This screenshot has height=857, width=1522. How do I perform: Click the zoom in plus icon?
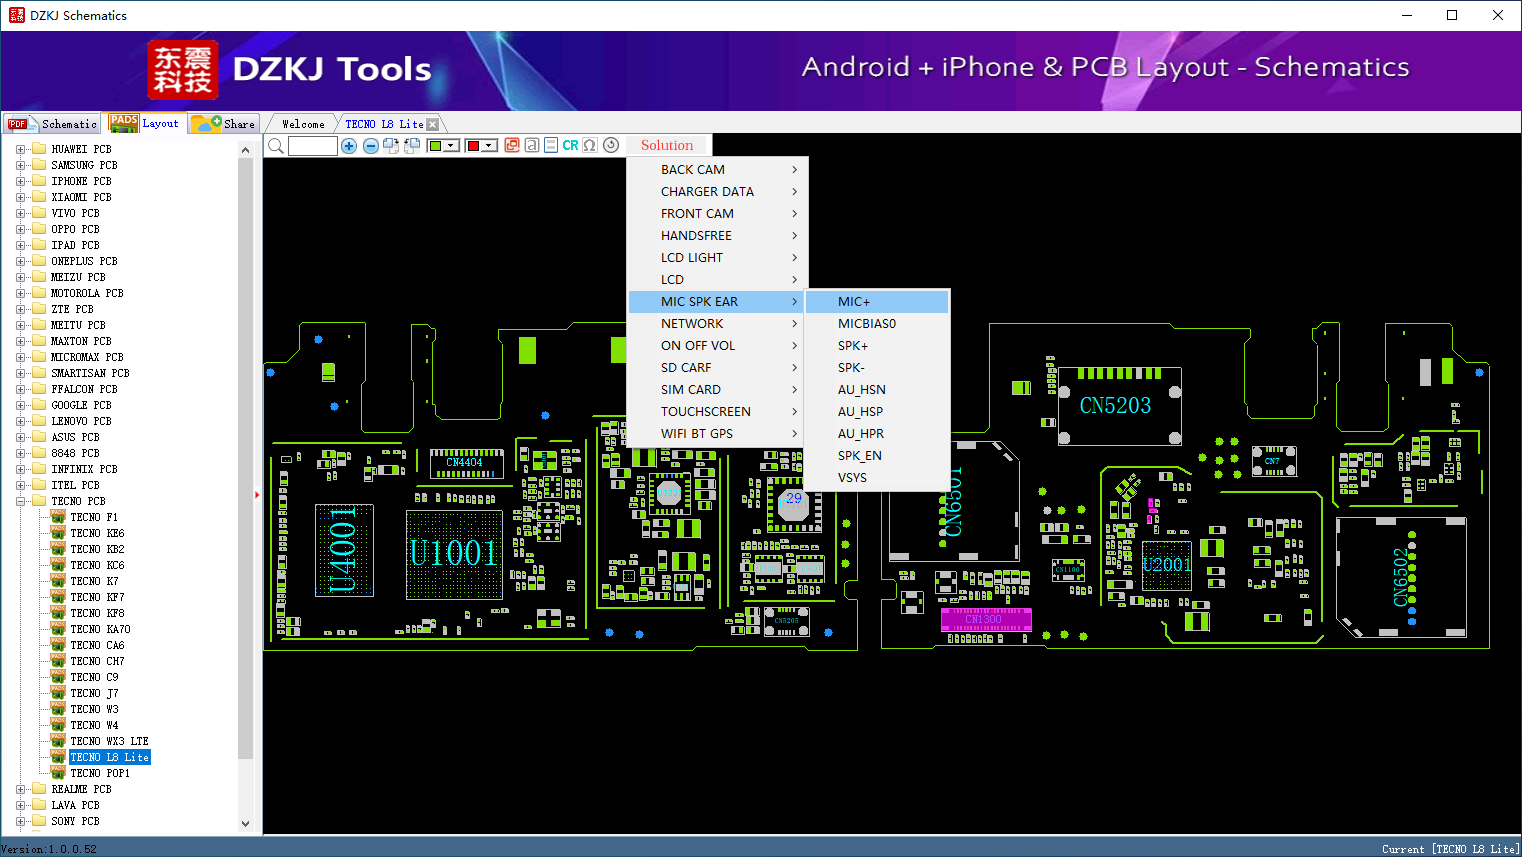point(349,146)
